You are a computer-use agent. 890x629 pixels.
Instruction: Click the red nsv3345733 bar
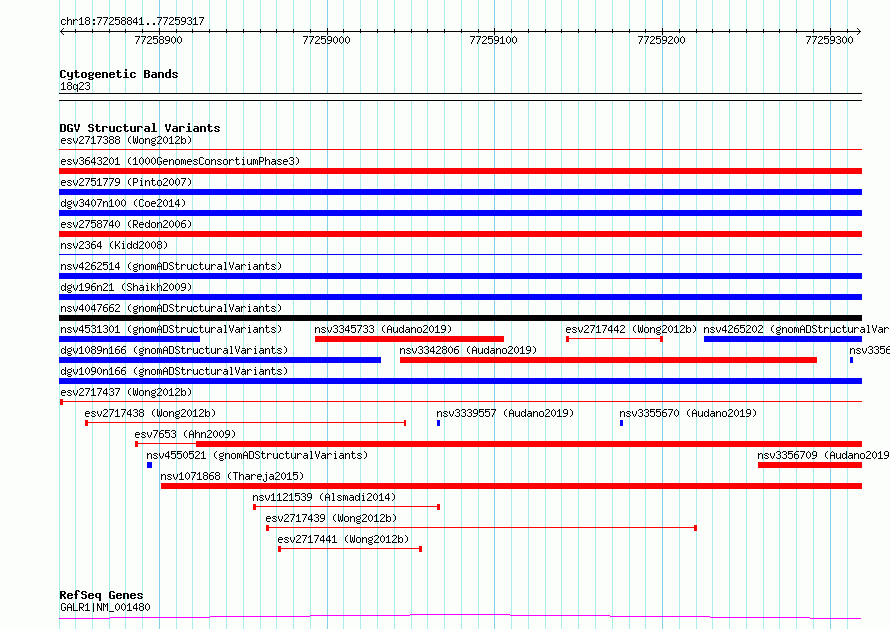point(409,339)
